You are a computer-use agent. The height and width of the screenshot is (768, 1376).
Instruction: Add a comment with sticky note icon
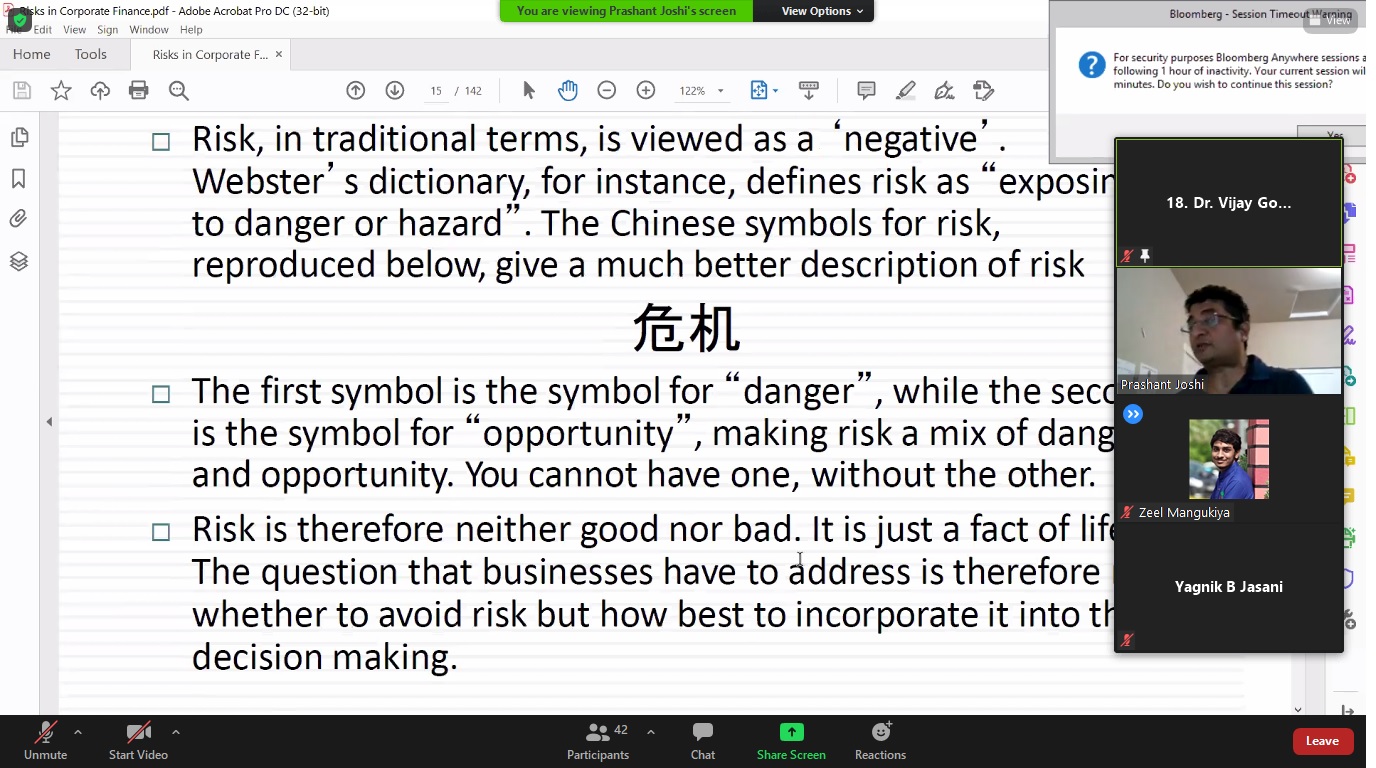(x=866, y=91)
